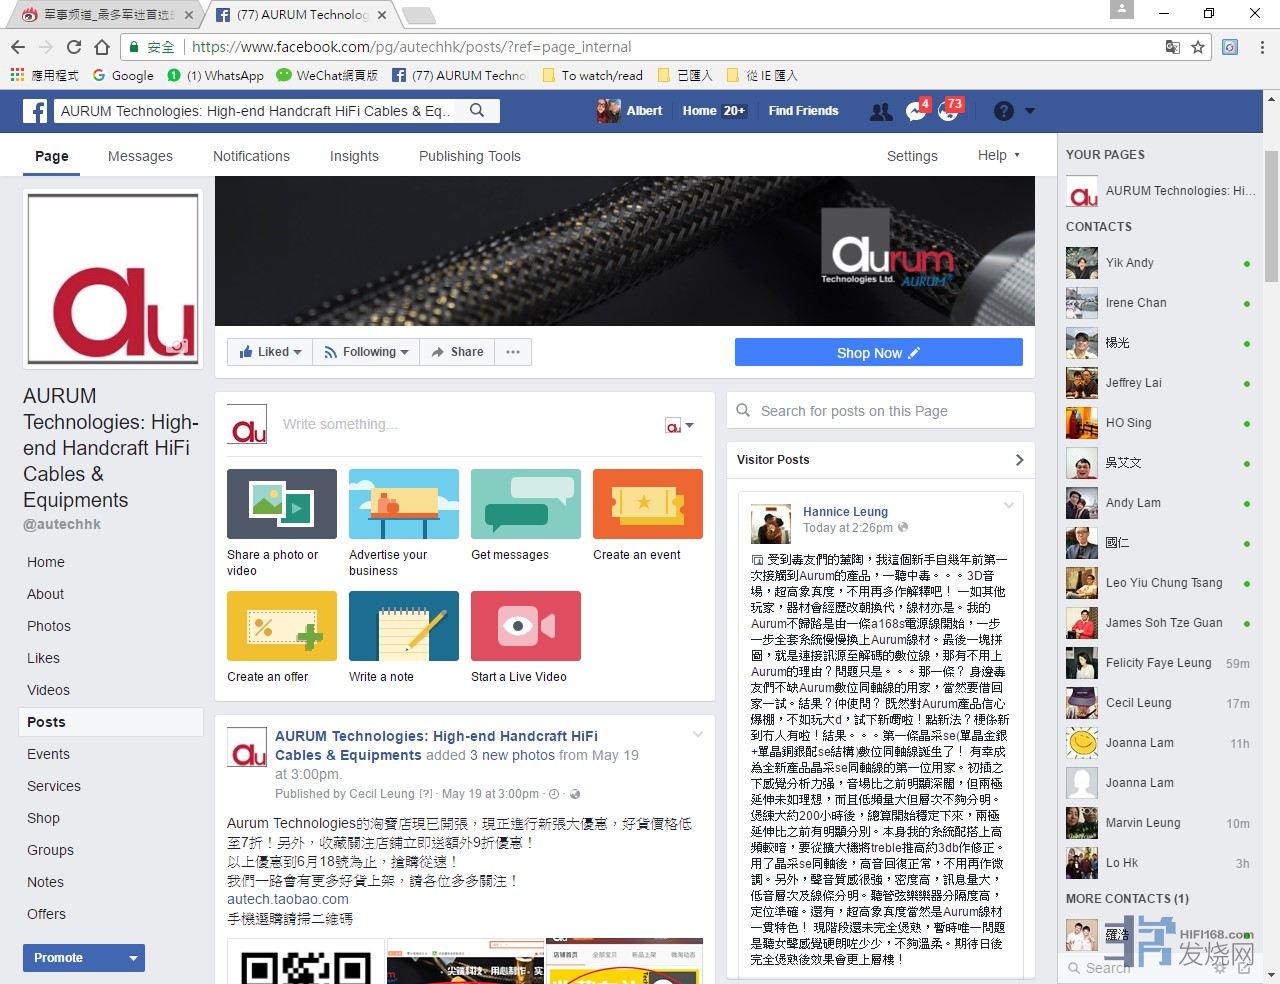
Task: Toggle the Liked button for the page
Action: pos(270,352)
